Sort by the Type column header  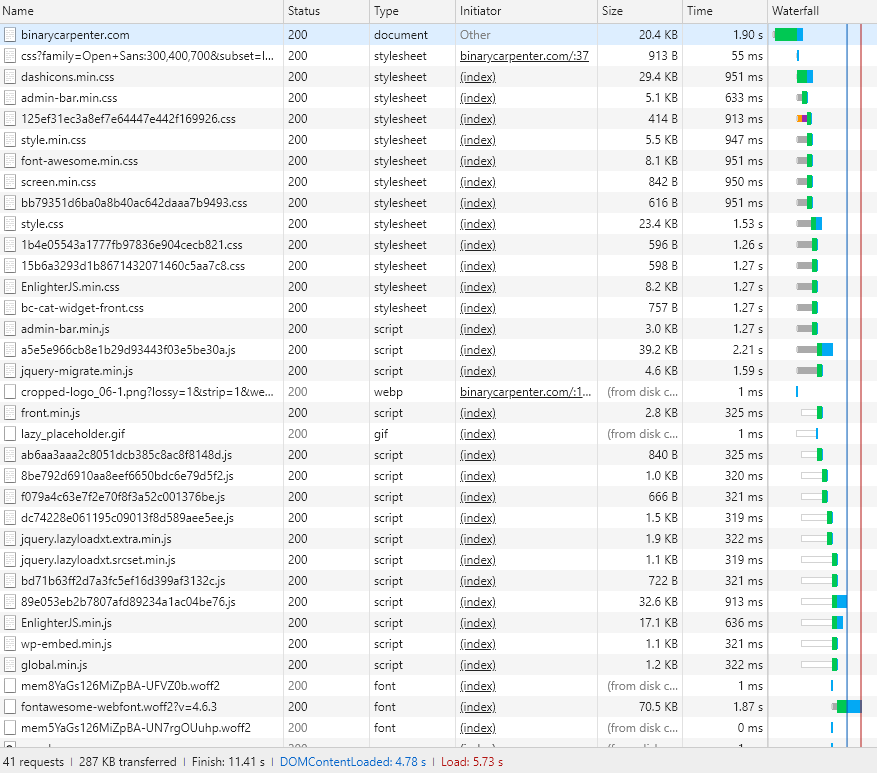coord(412,11)
